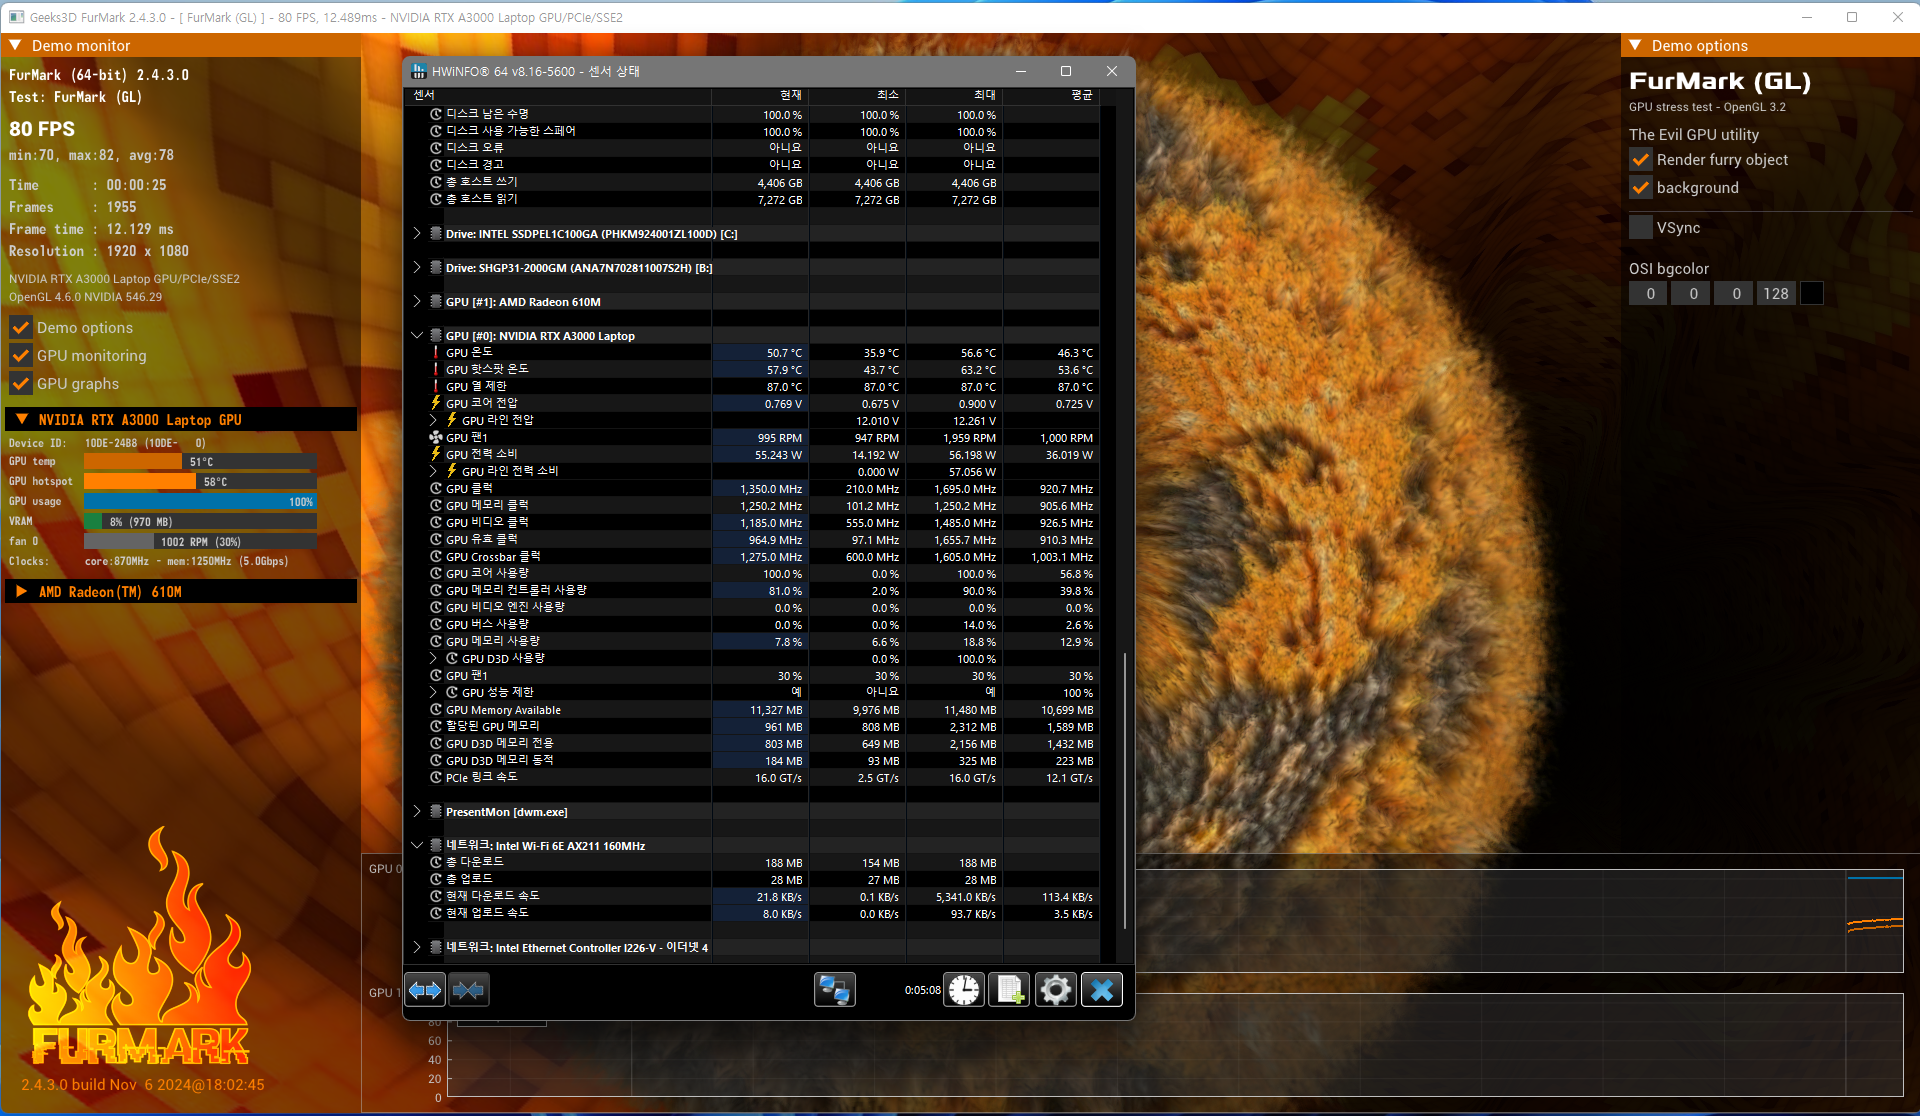Image resolution: width=1920 pixels, height=1116 pixels.
Task: Maximize the HWiNFO sensor window
Action: tap(1066, 71)
